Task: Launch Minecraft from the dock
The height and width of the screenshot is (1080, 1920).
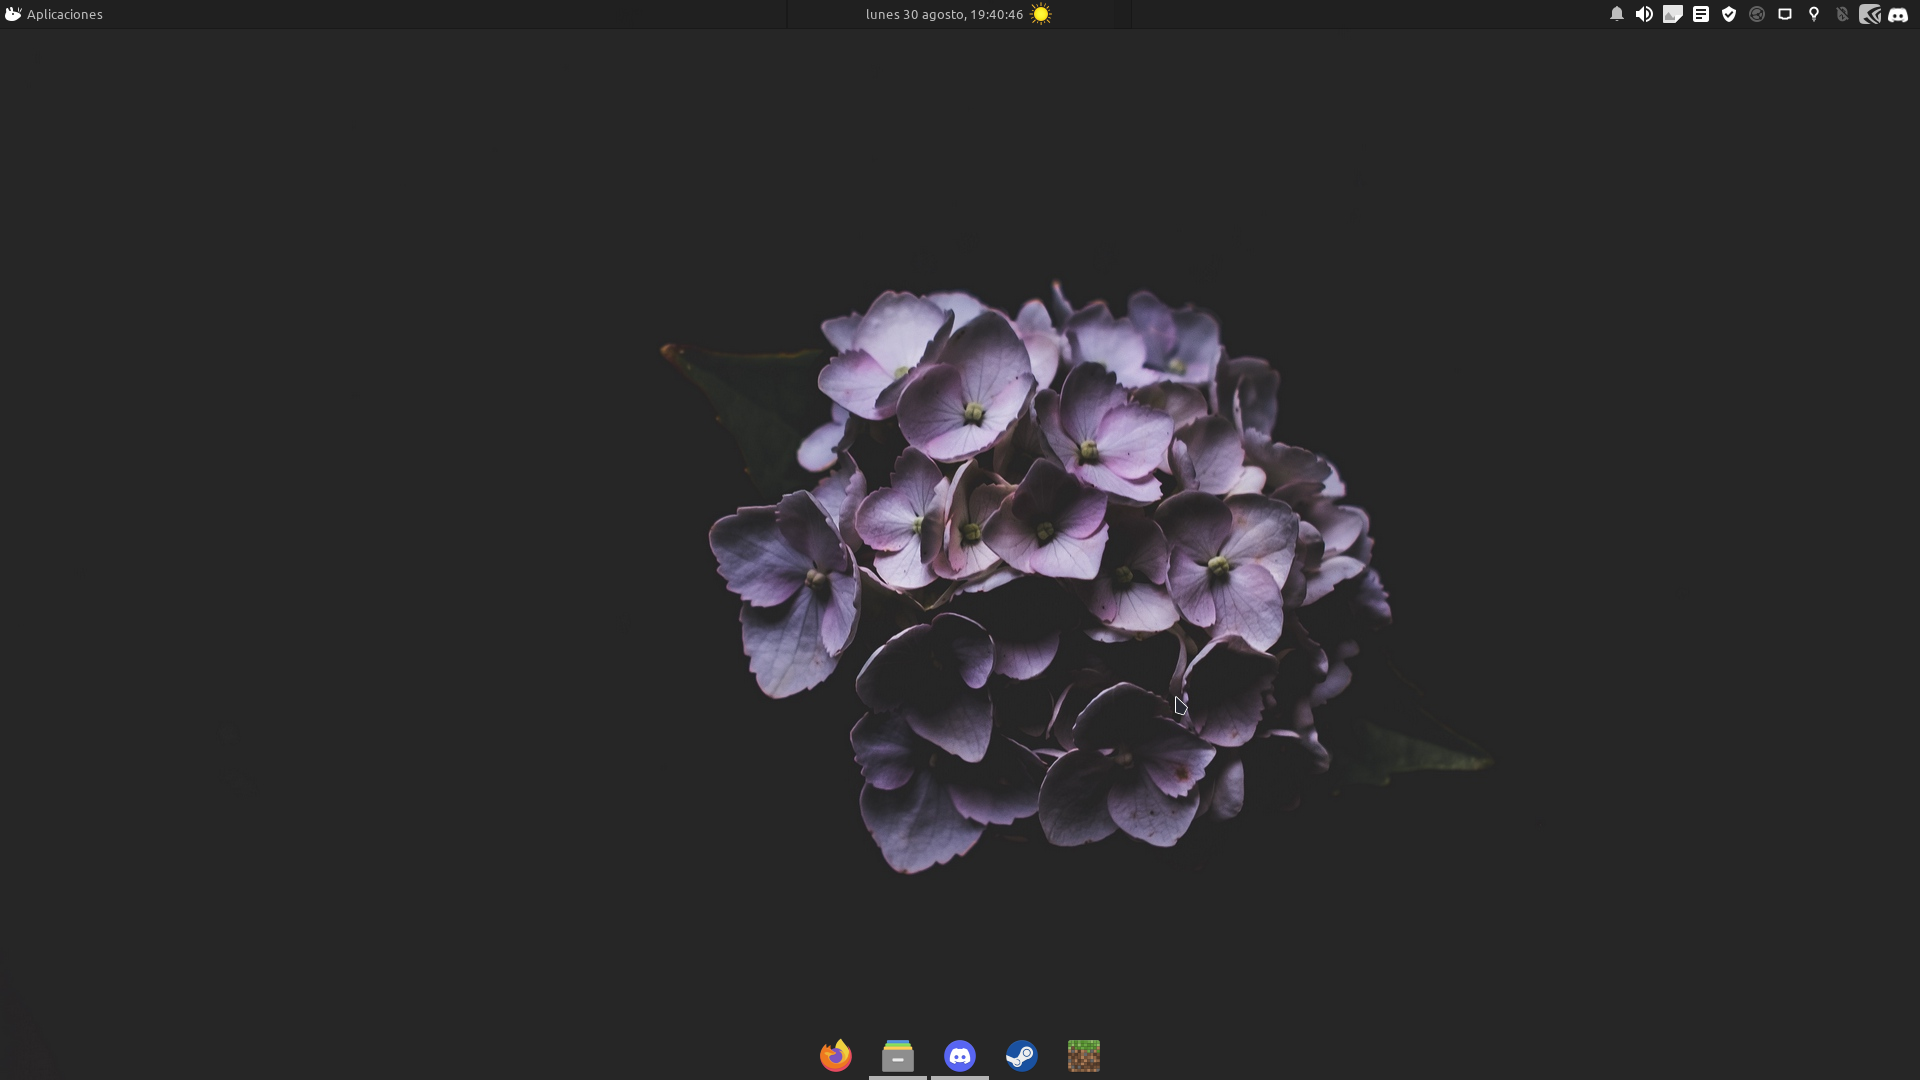Action: point(1083,1055)
